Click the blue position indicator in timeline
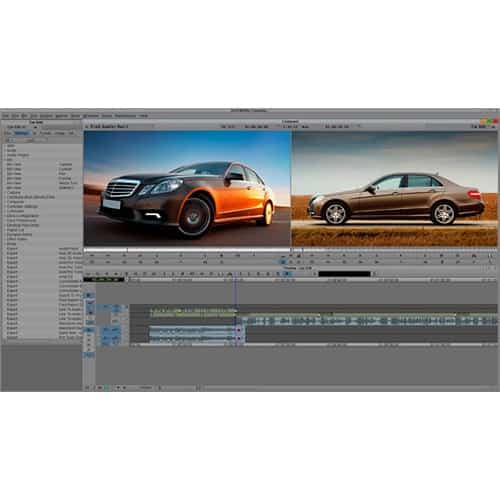 tap(236, 310)
